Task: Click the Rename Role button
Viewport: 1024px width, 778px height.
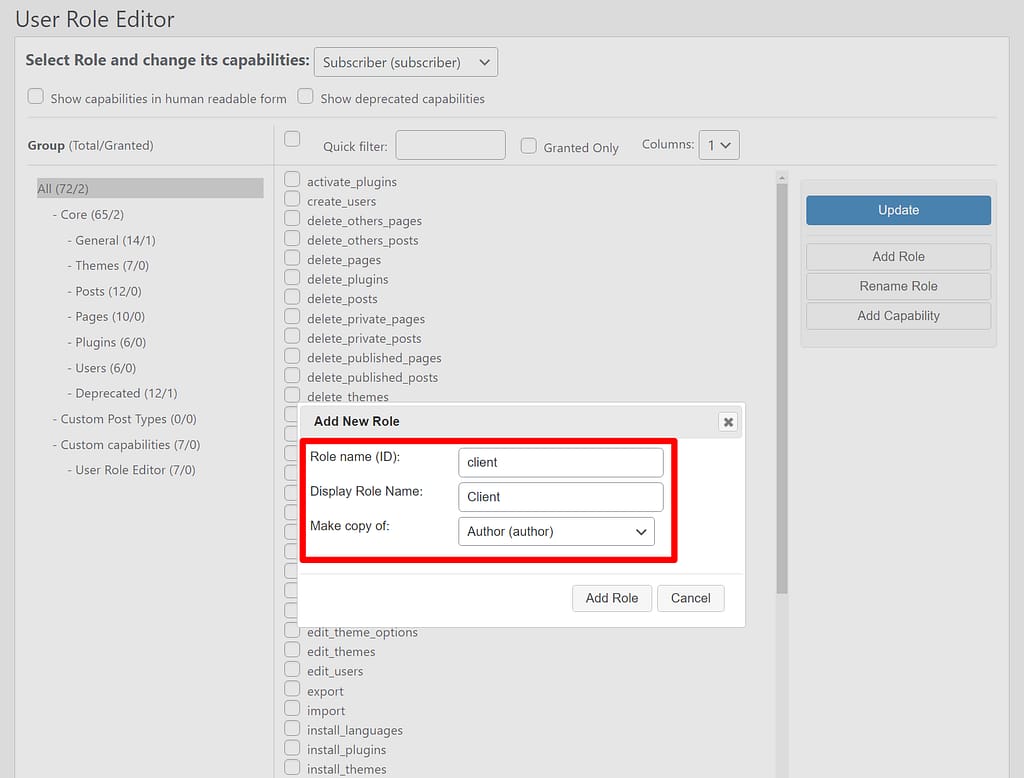Action: [898, 286]
